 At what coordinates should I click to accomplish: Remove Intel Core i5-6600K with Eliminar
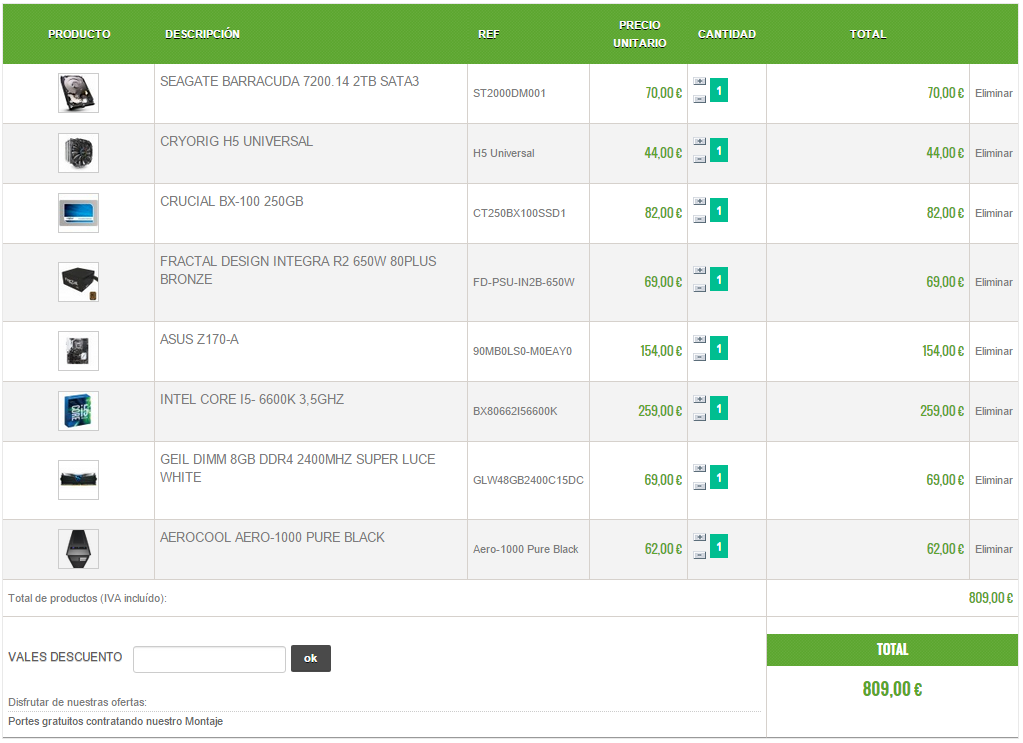click(994, 412)
